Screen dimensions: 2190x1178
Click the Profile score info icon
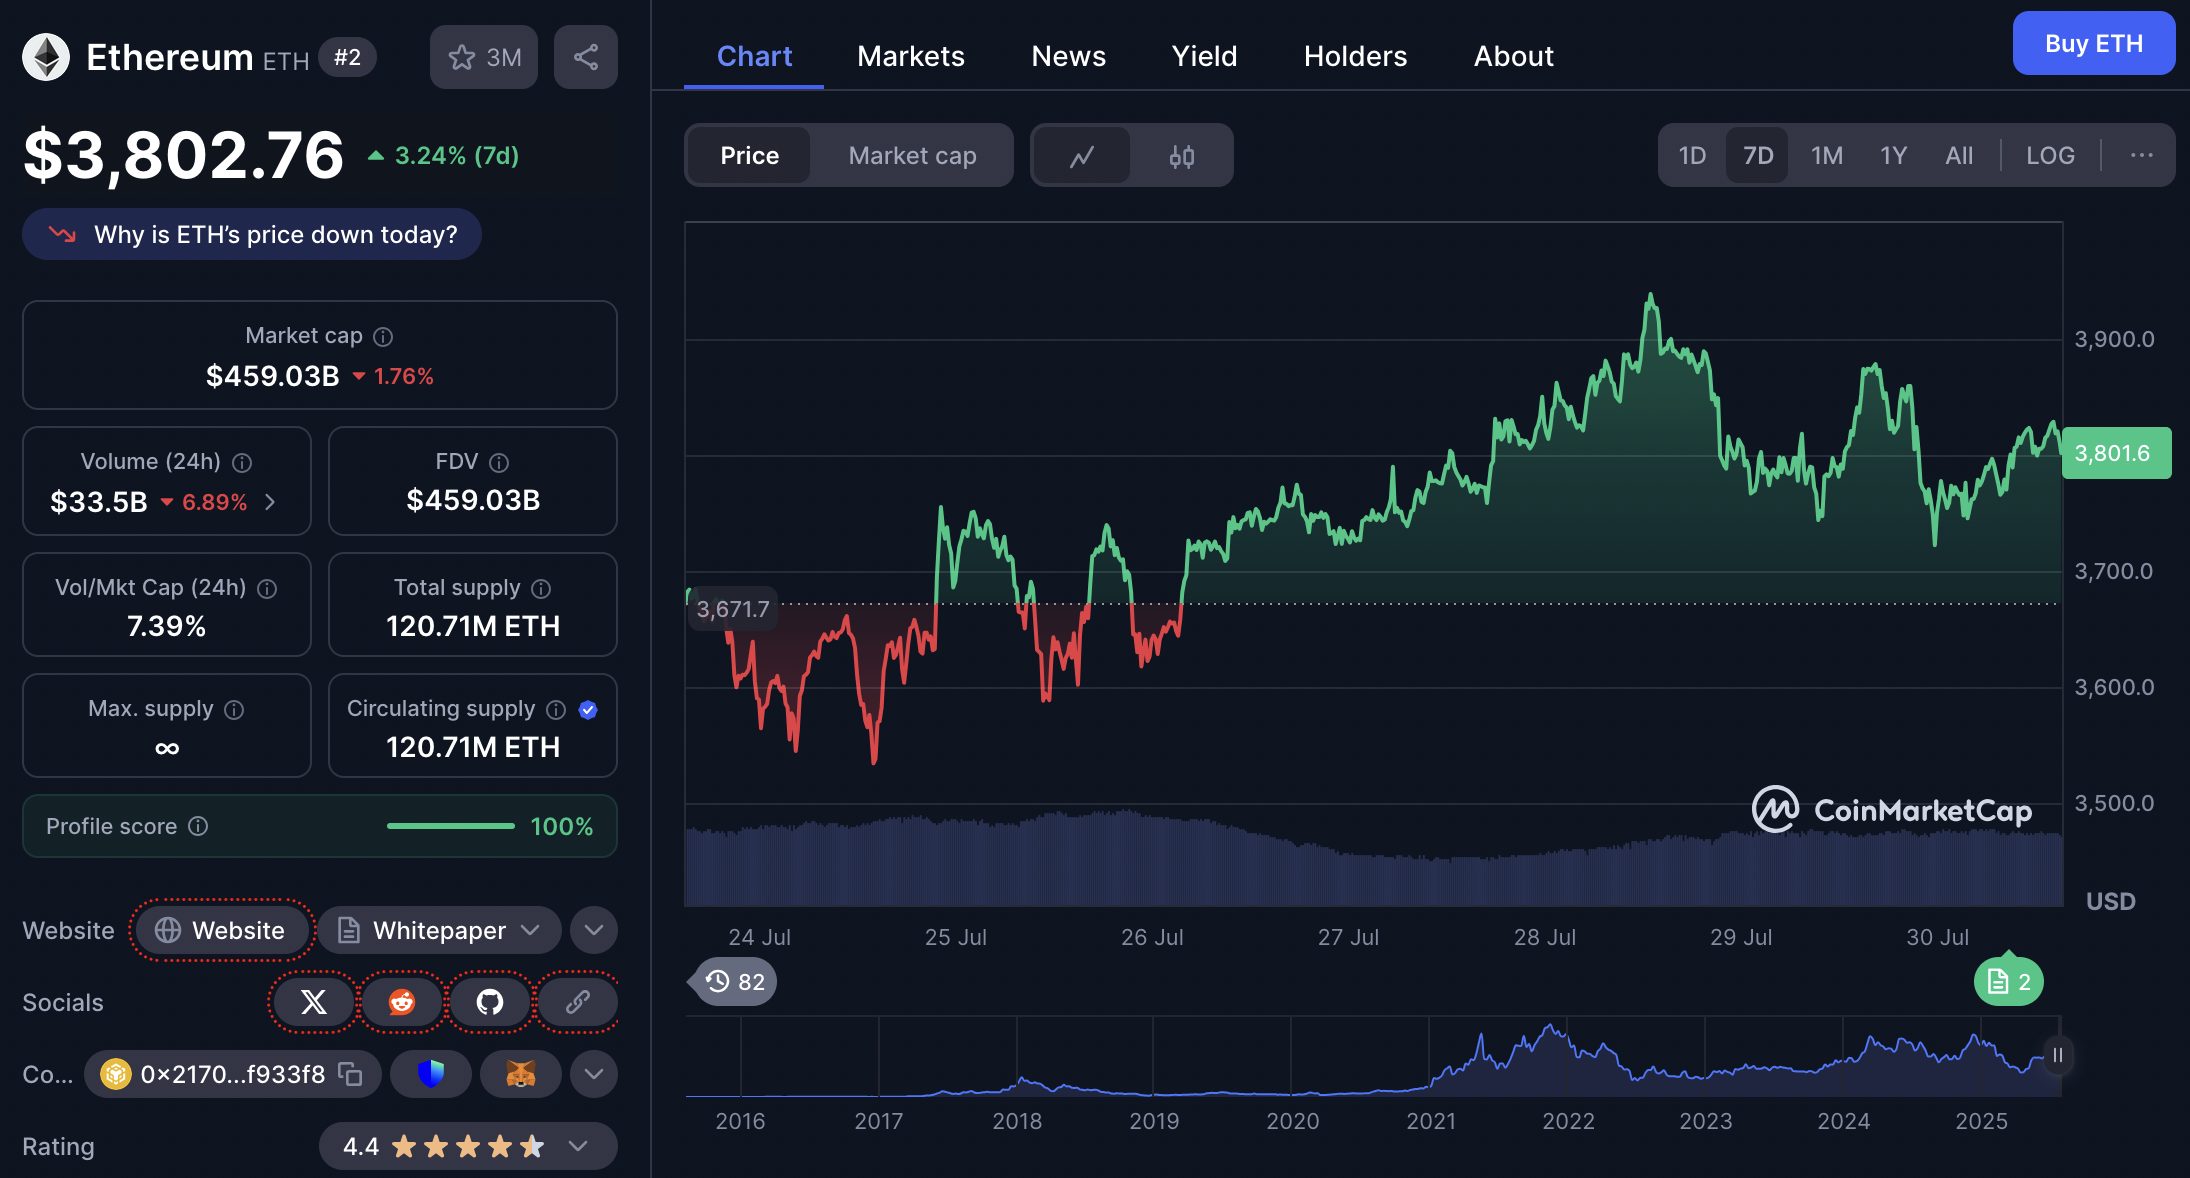[x=198, y=826]
